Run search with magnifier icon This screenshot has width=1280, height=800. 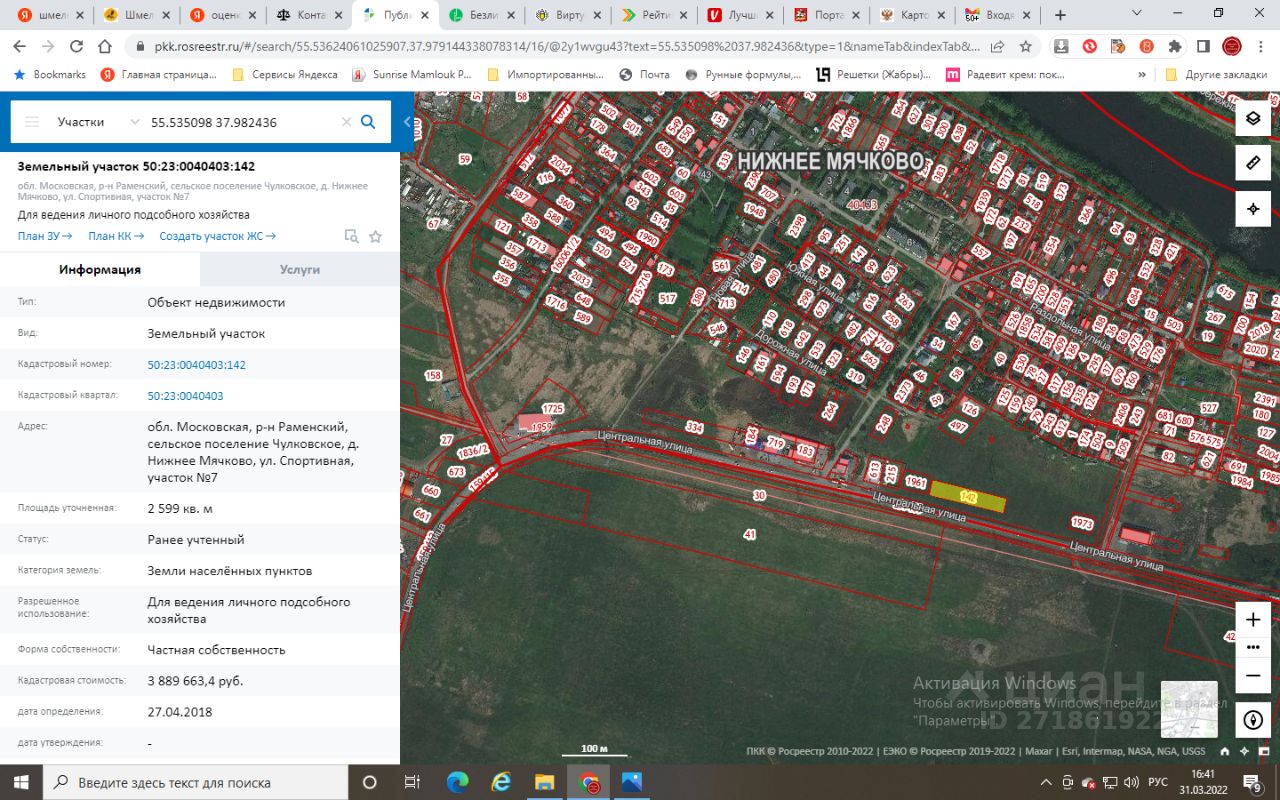tap(368, 122)
